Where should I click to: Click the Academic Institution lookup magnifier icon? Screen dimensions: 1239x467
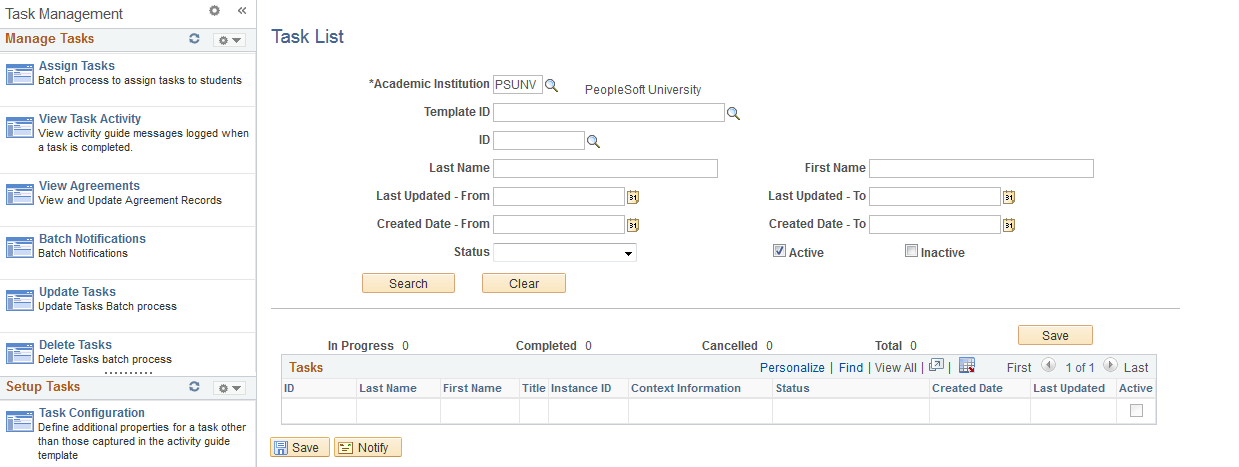pos(551,86)
